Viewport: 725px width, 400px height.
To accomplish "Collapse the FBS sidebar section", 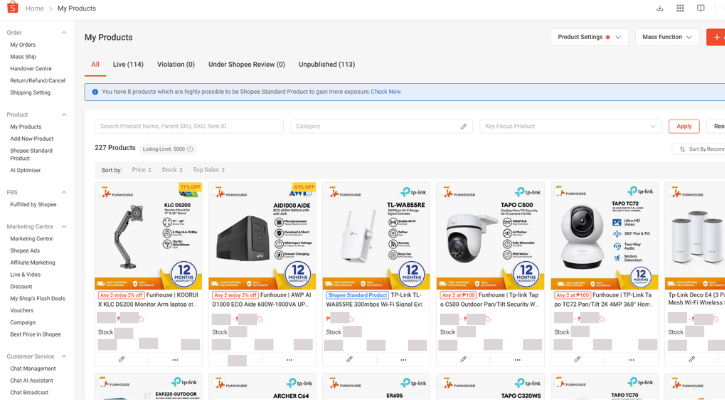I will (64, 192).
